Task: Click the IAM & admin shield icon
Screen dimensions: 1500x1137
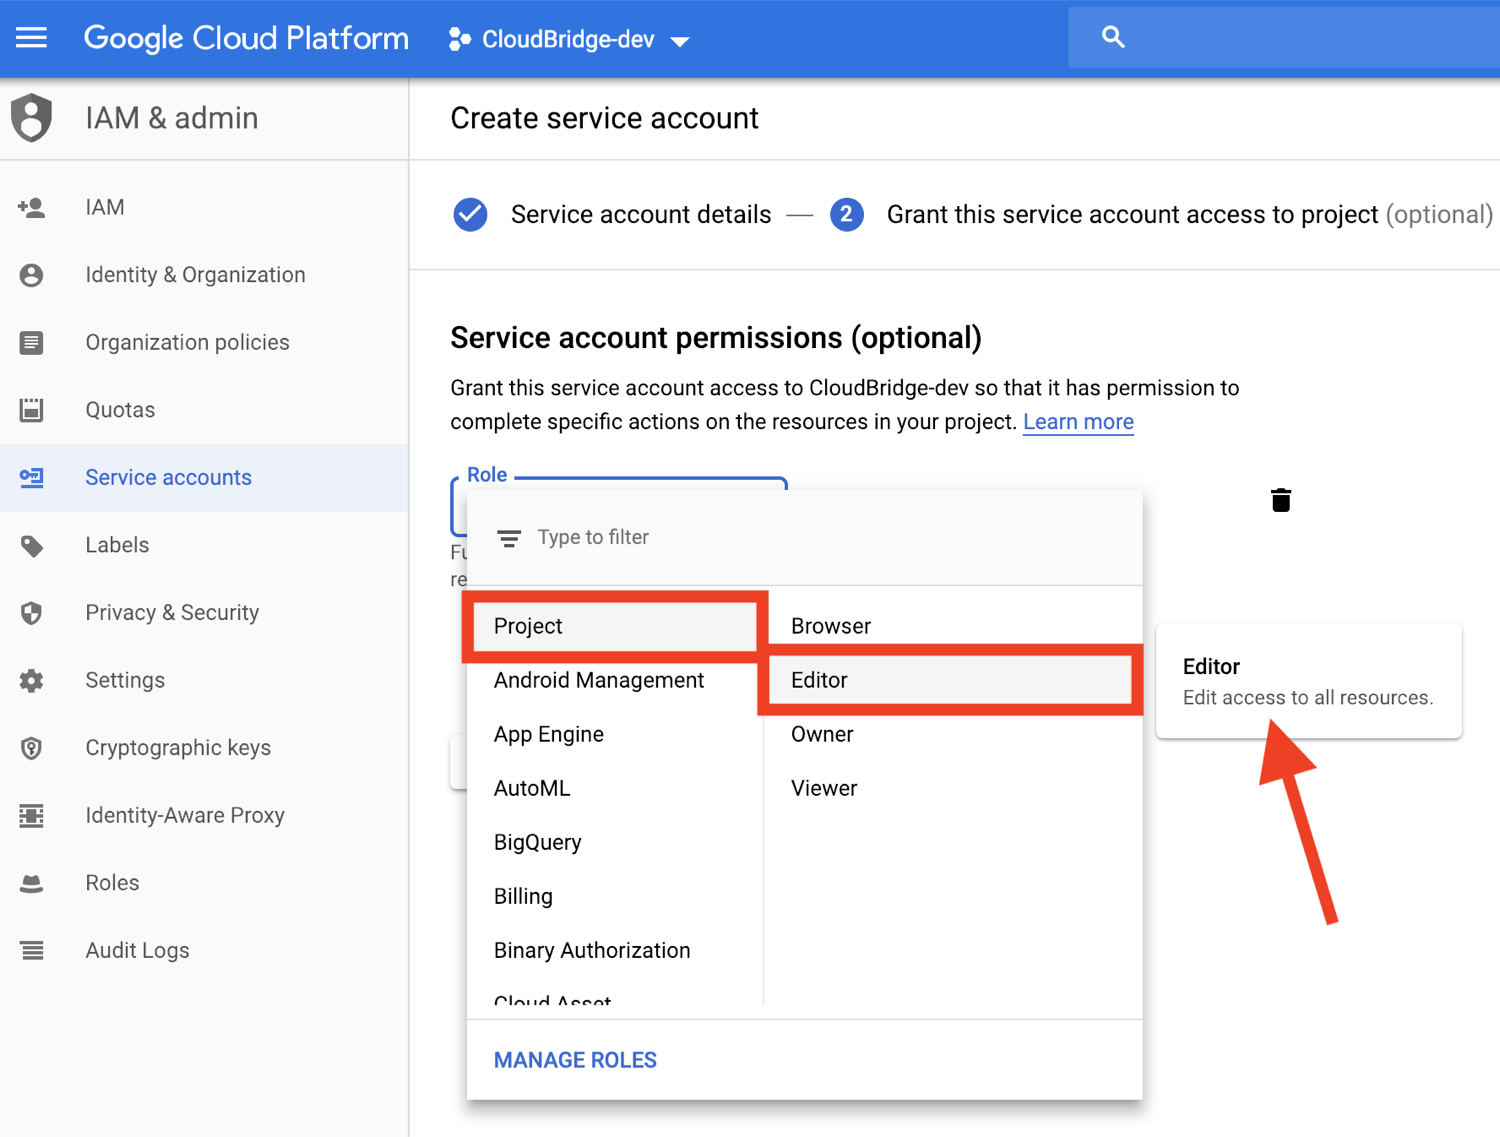Action: tap(31, 118)
